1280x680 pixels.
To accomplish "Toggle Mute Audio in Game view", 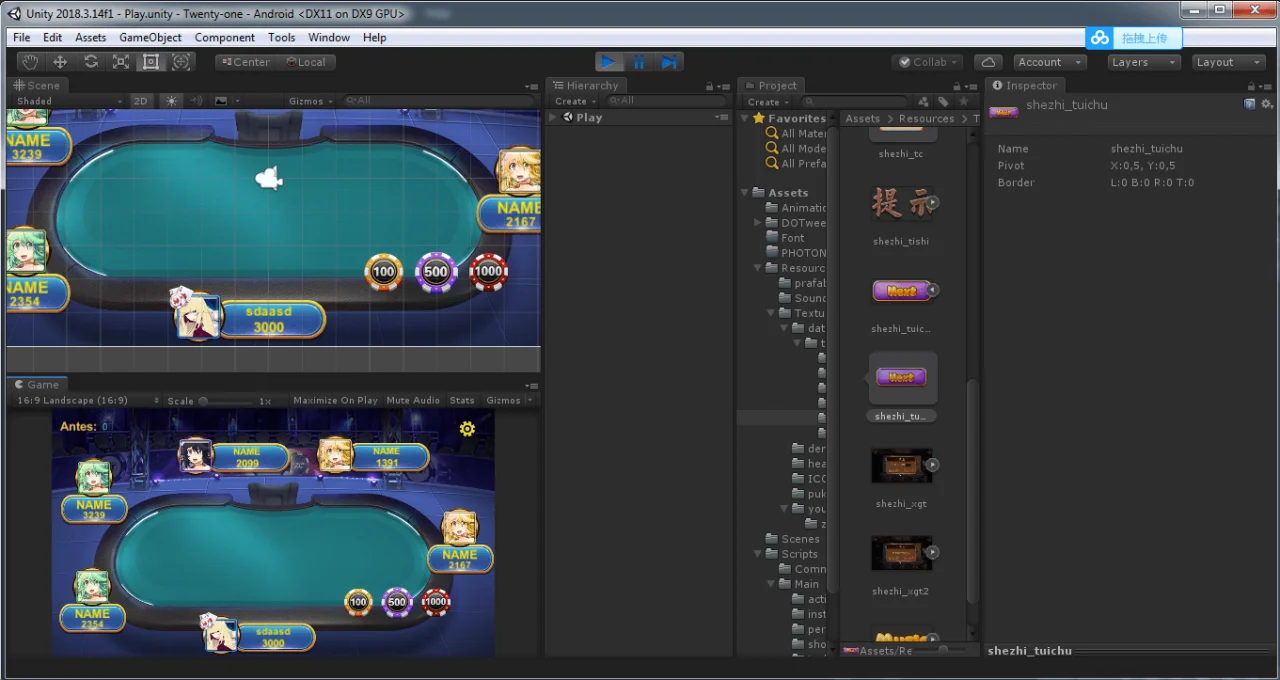I will tap(413, 401).
